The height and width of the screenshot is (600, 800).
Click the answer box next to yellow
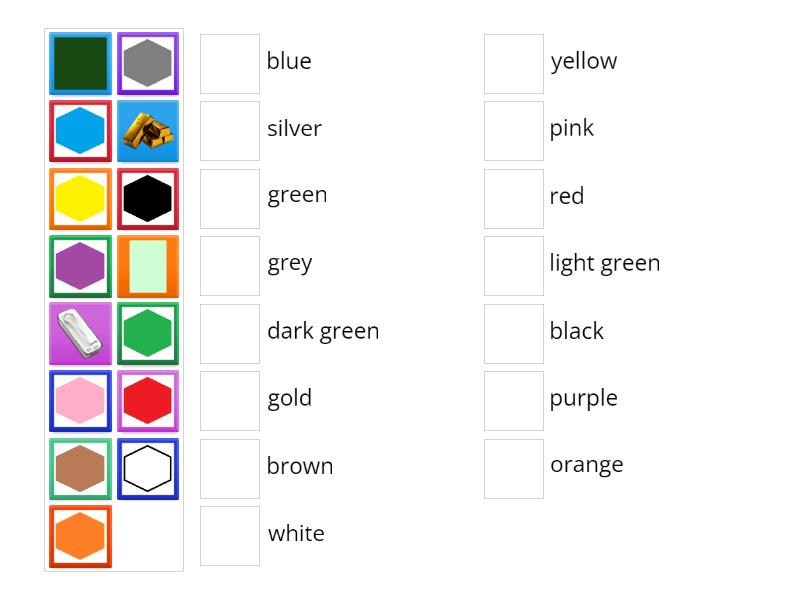pyautogui.click(x=513, y=63)
